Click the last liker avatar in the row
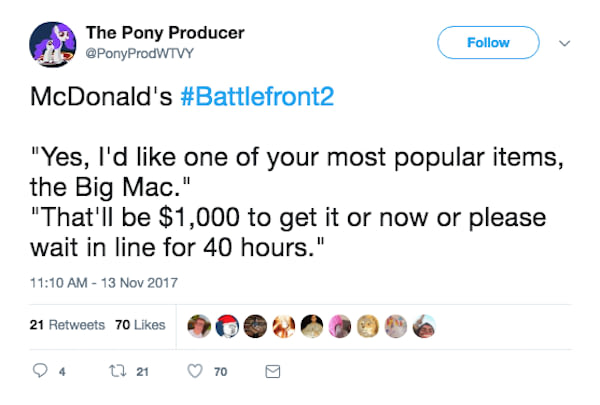The image size is (600, 405). (x=422, y=326)
